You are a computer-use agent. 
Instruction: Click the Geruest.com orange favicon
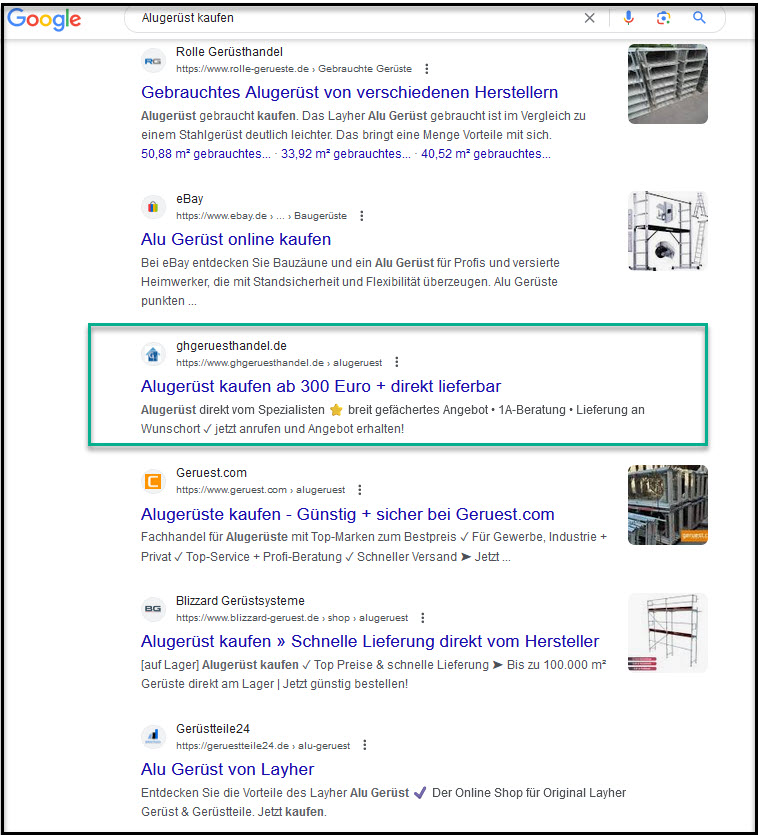153,481
